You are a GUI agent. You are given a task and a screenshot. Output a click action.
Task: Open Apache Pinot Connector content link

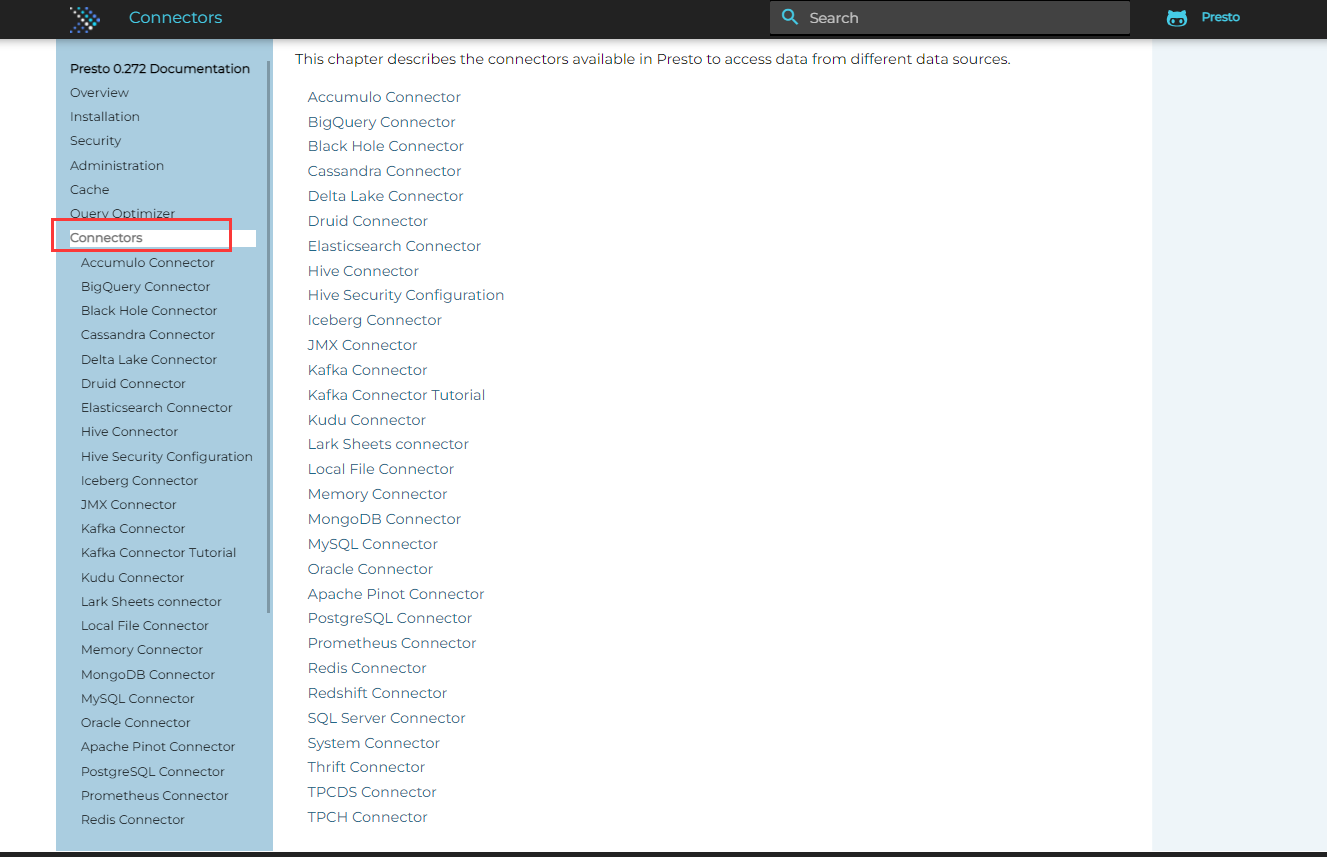[x=396, y=594]
